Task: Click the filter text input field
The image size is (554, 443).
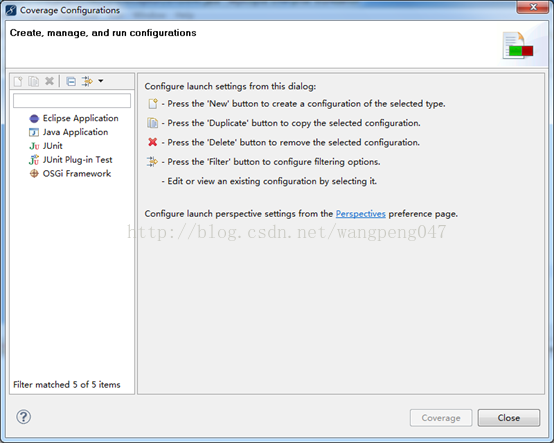Action: [72, 100]
